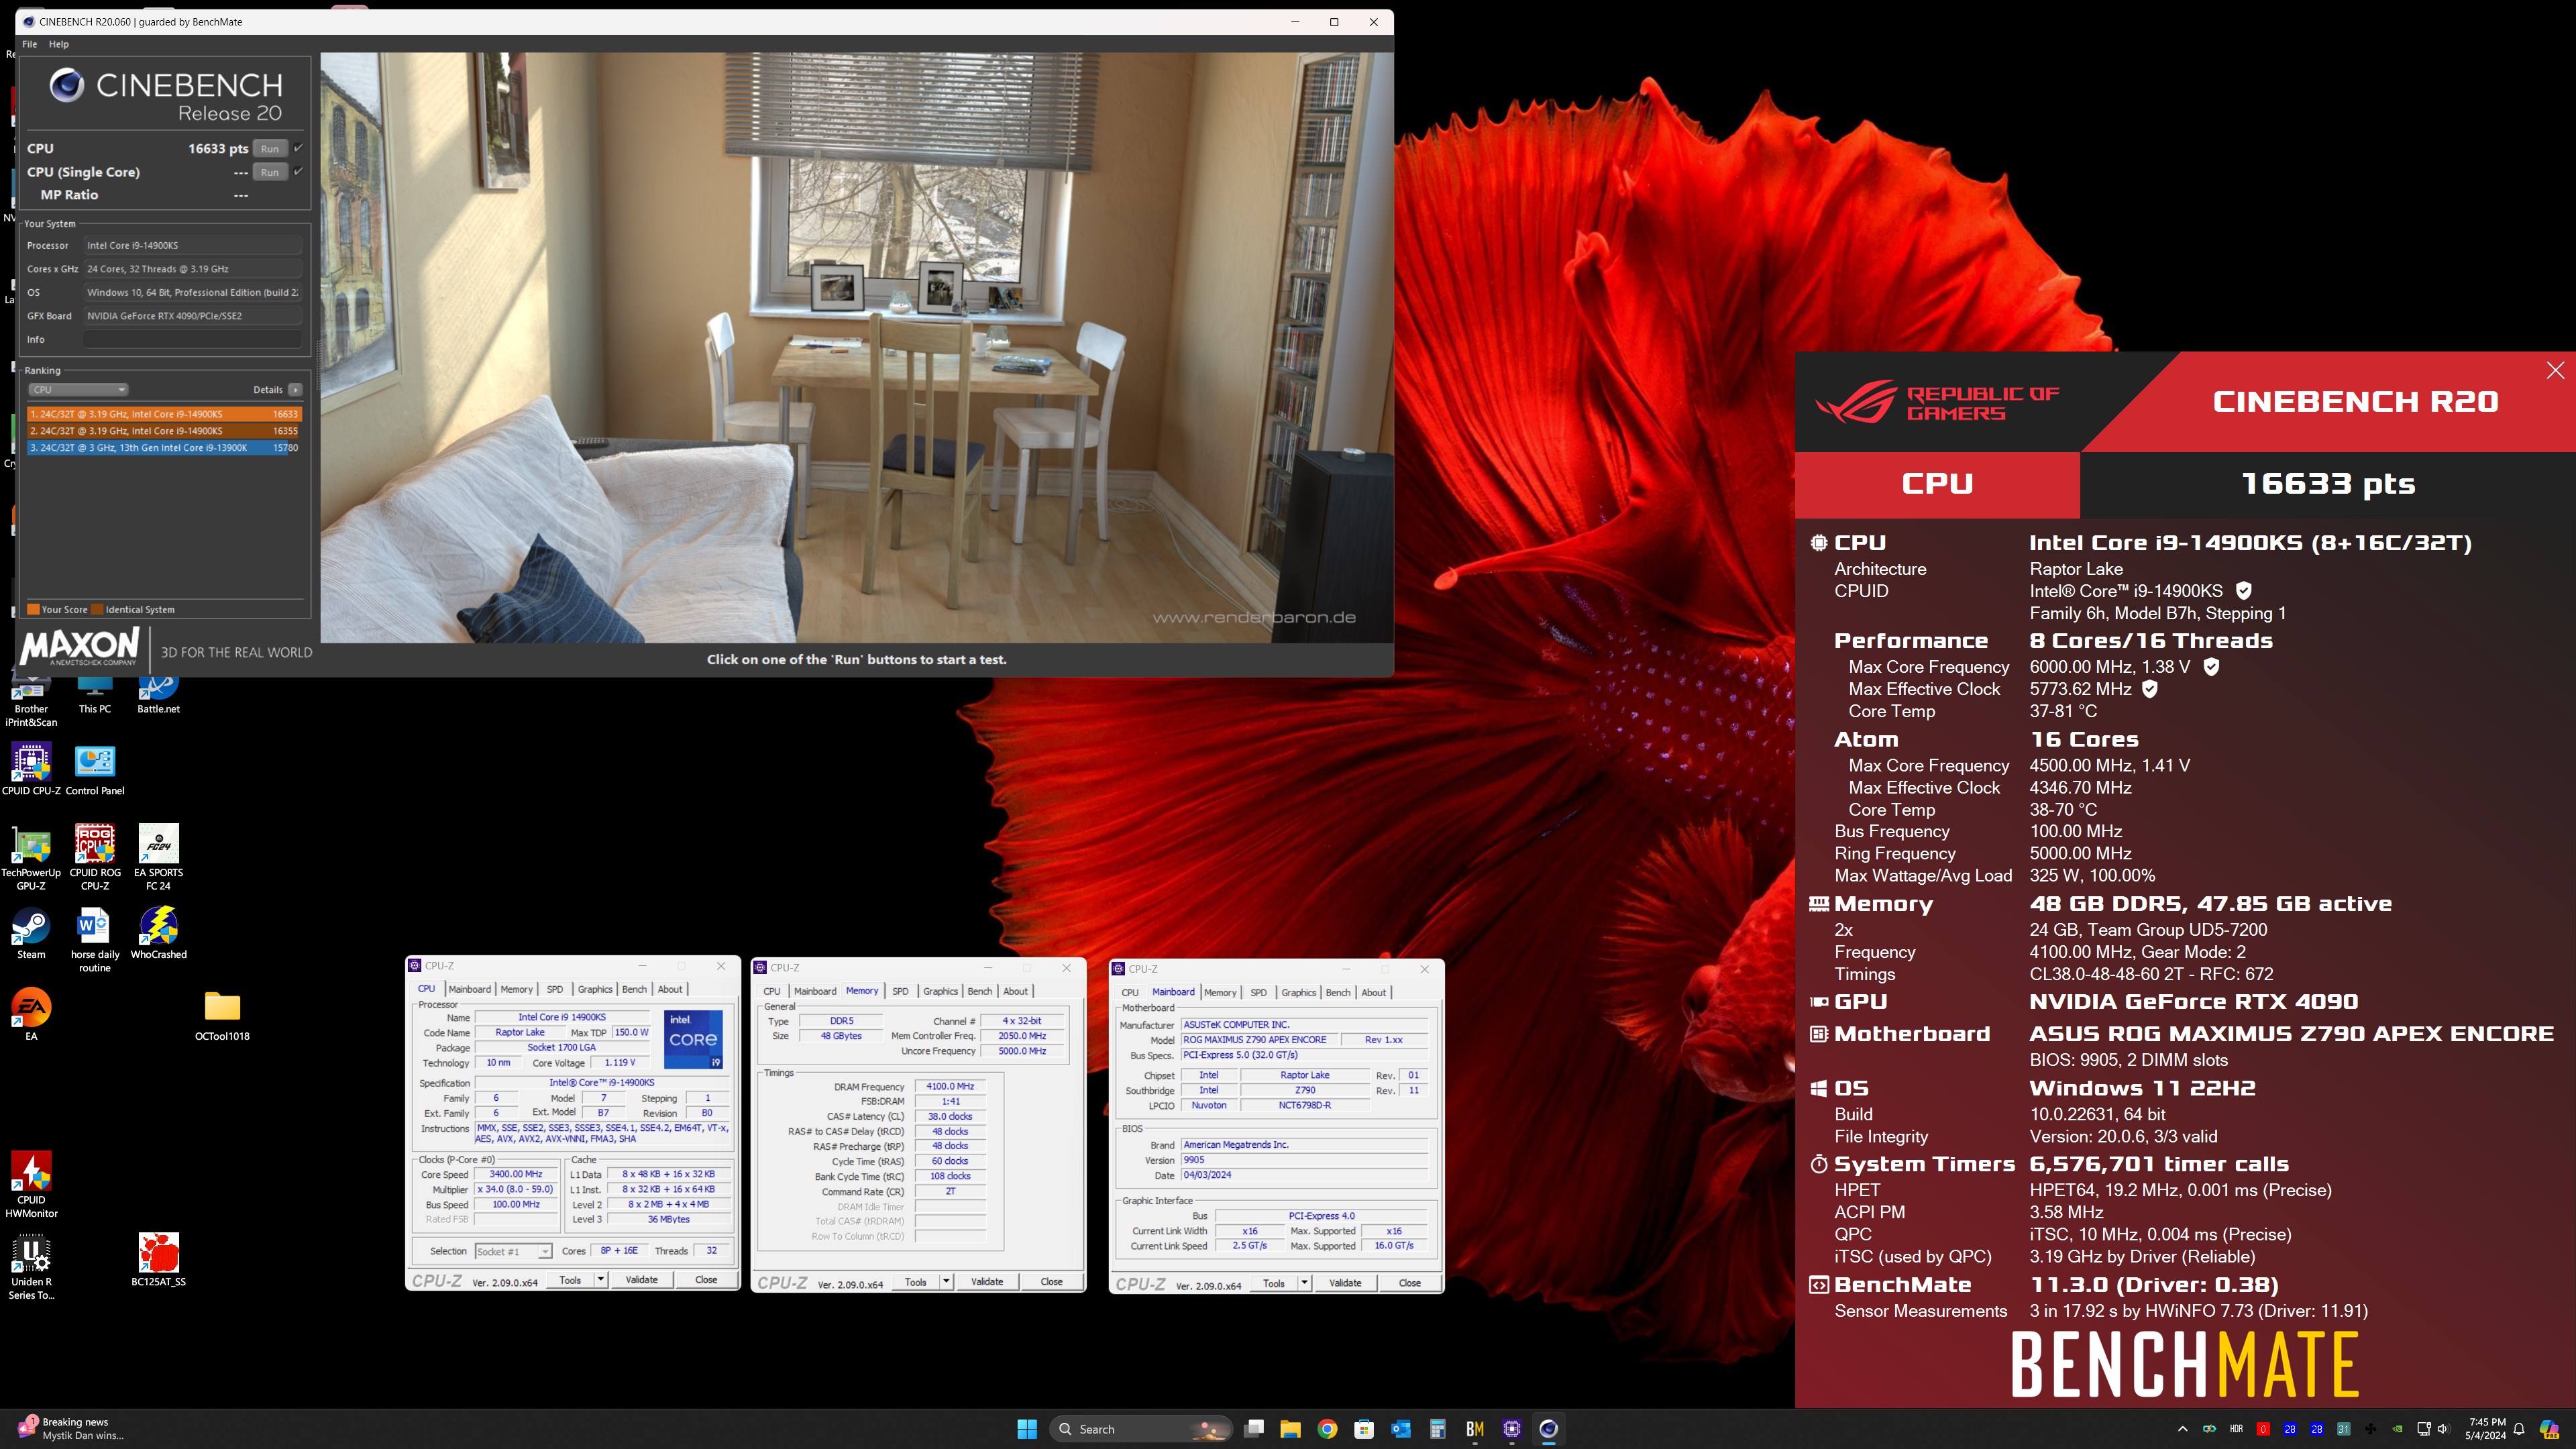Select ranking entry scoring 16355
The width and height of the screenshot is (2576, 1449).
pos(163,431)
